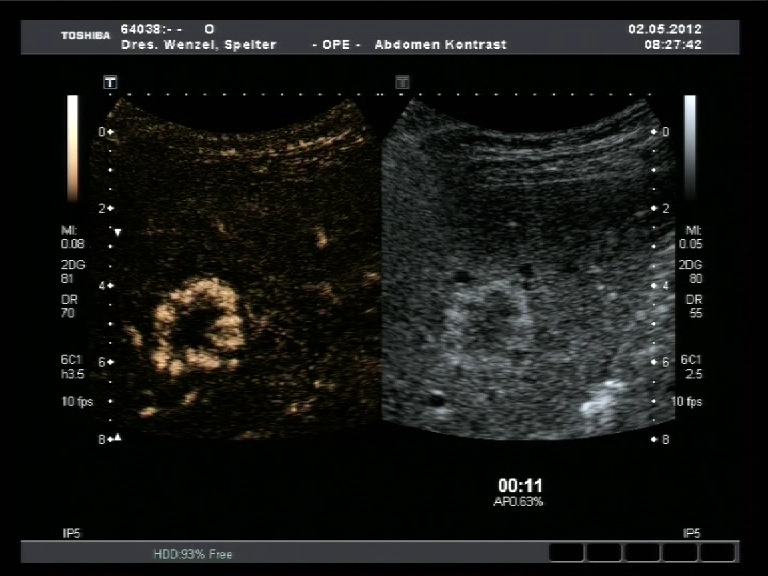The height and width of the screenshot is (576, 768).
Task: Click the OPE label in the header
Action: pyautogui.click(x=329, y=45)
